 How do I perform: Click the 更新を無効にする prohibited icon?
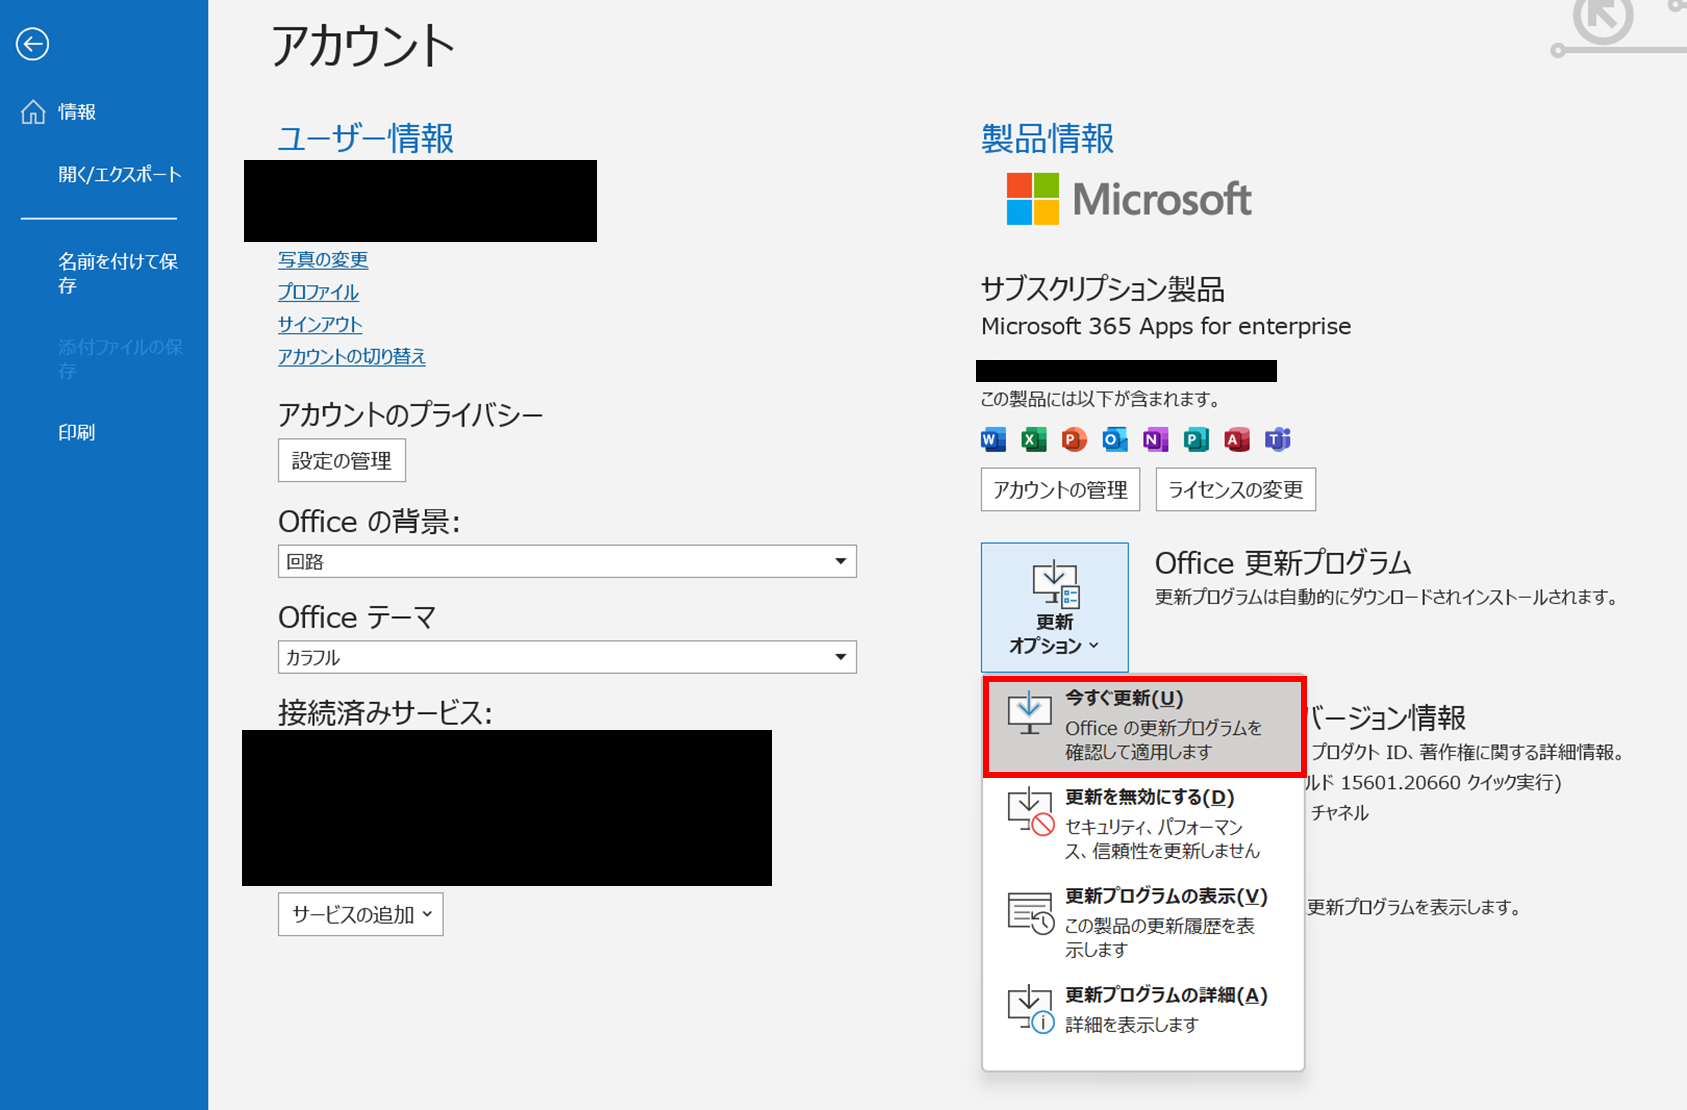(1031, 812)
